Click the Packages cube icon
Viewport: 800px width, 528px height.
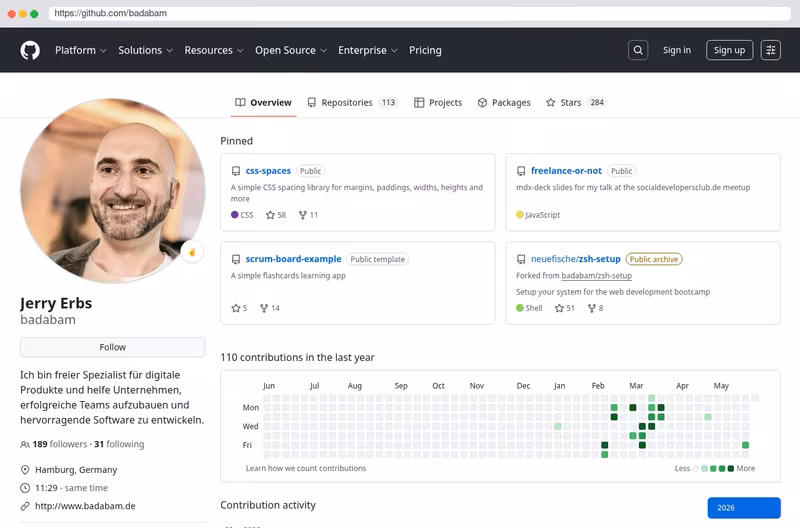[x=482, y=103]
